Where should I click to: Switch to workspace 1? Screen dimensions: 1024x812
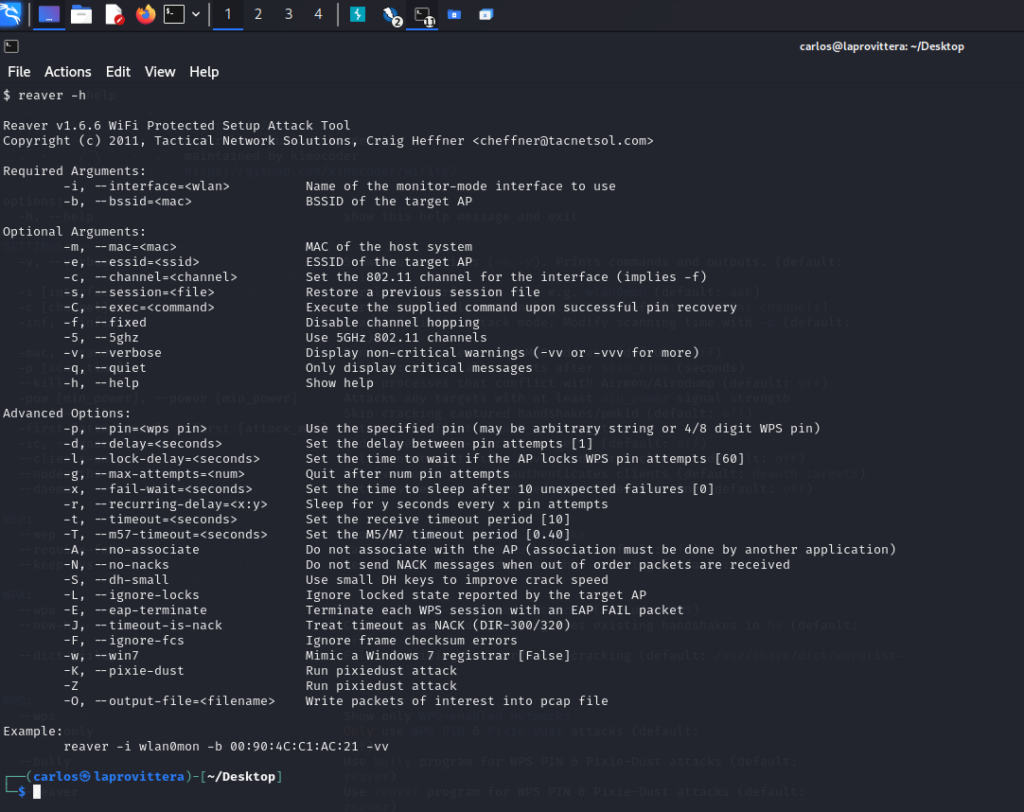click(228, 14)
